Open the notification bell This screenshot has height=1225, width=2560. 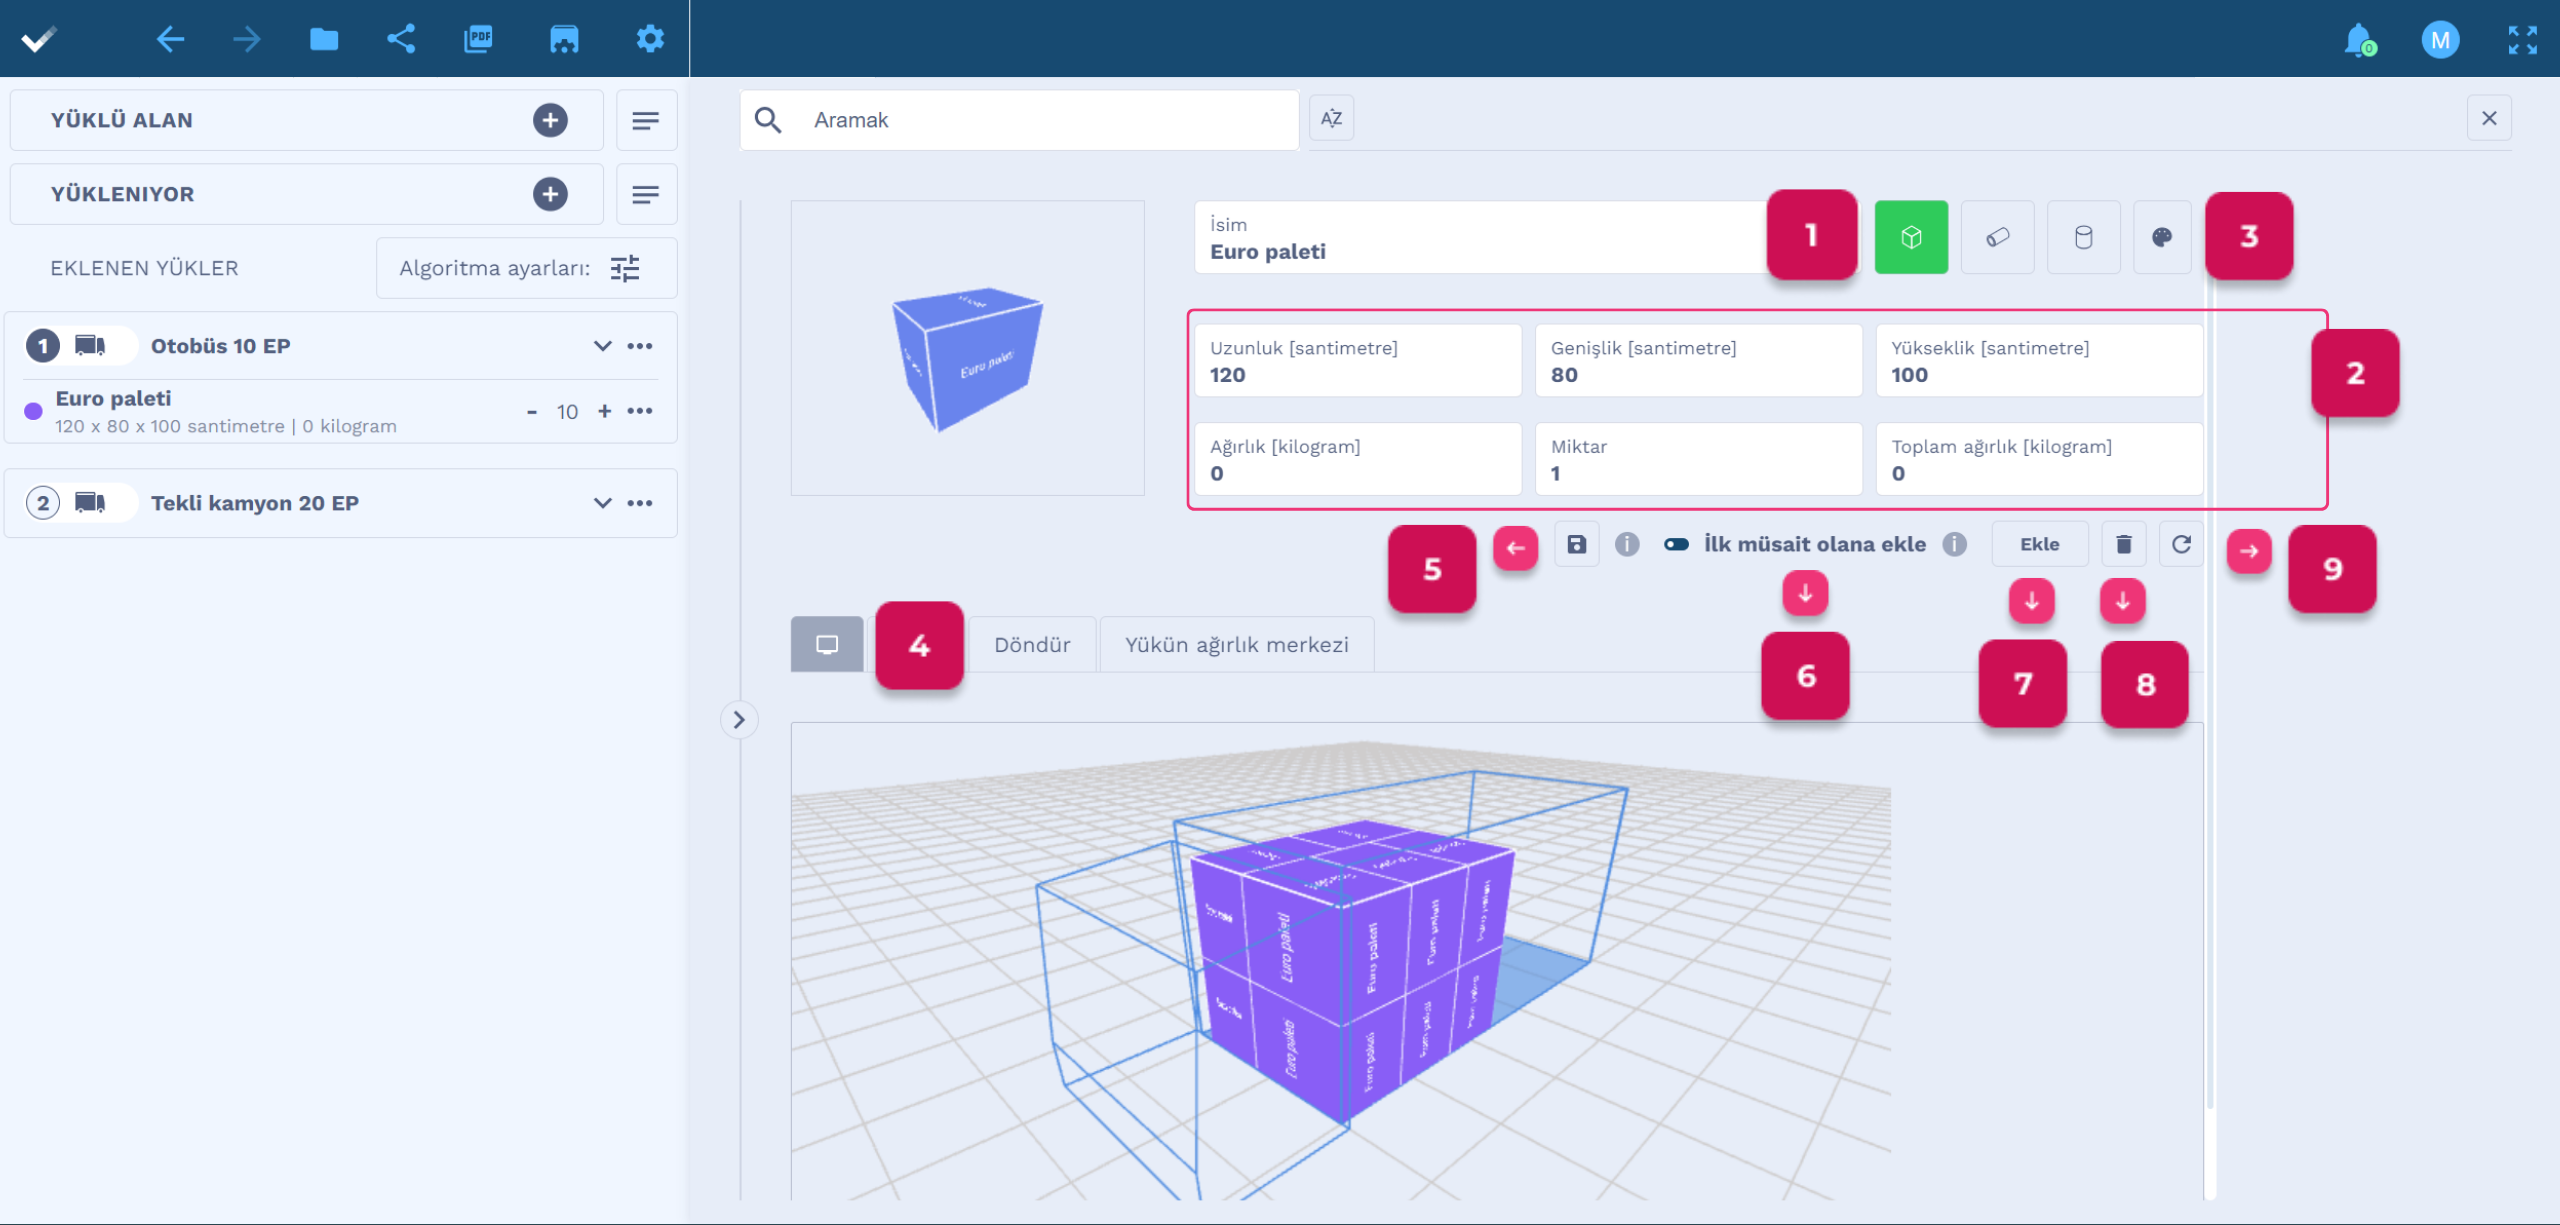2358,40
